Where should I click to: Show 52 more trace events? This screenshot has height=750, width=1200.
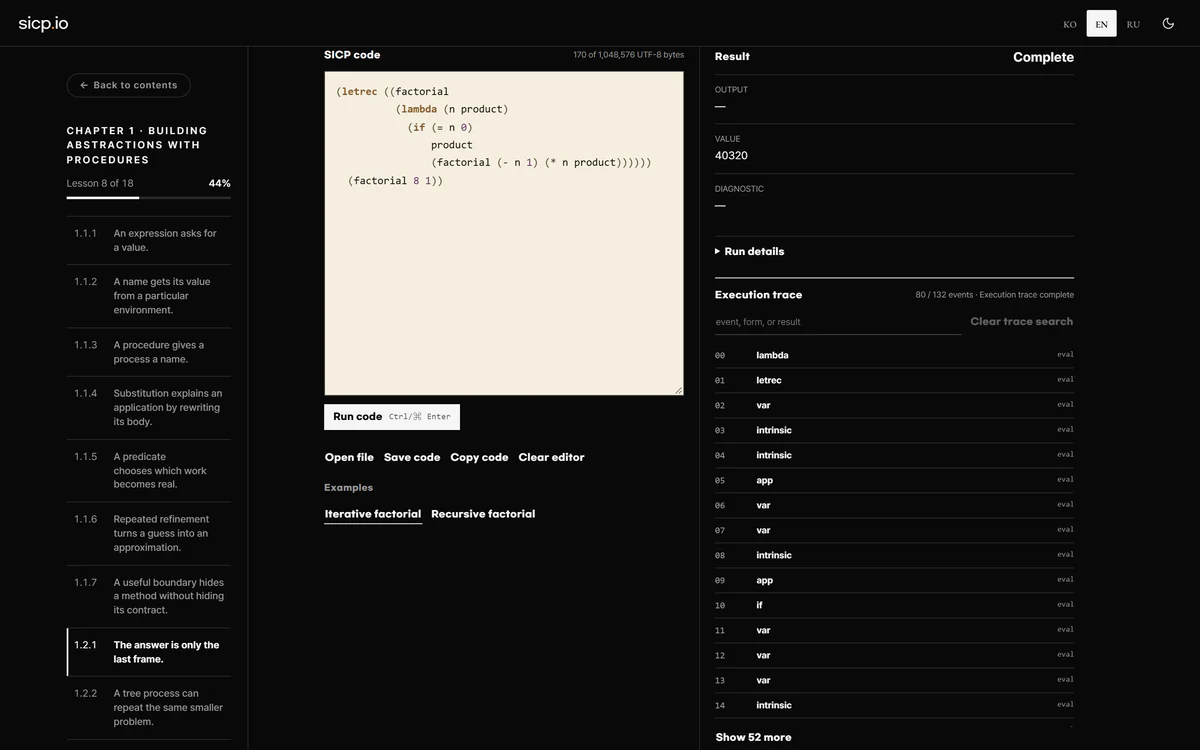[x=753, y=737]
